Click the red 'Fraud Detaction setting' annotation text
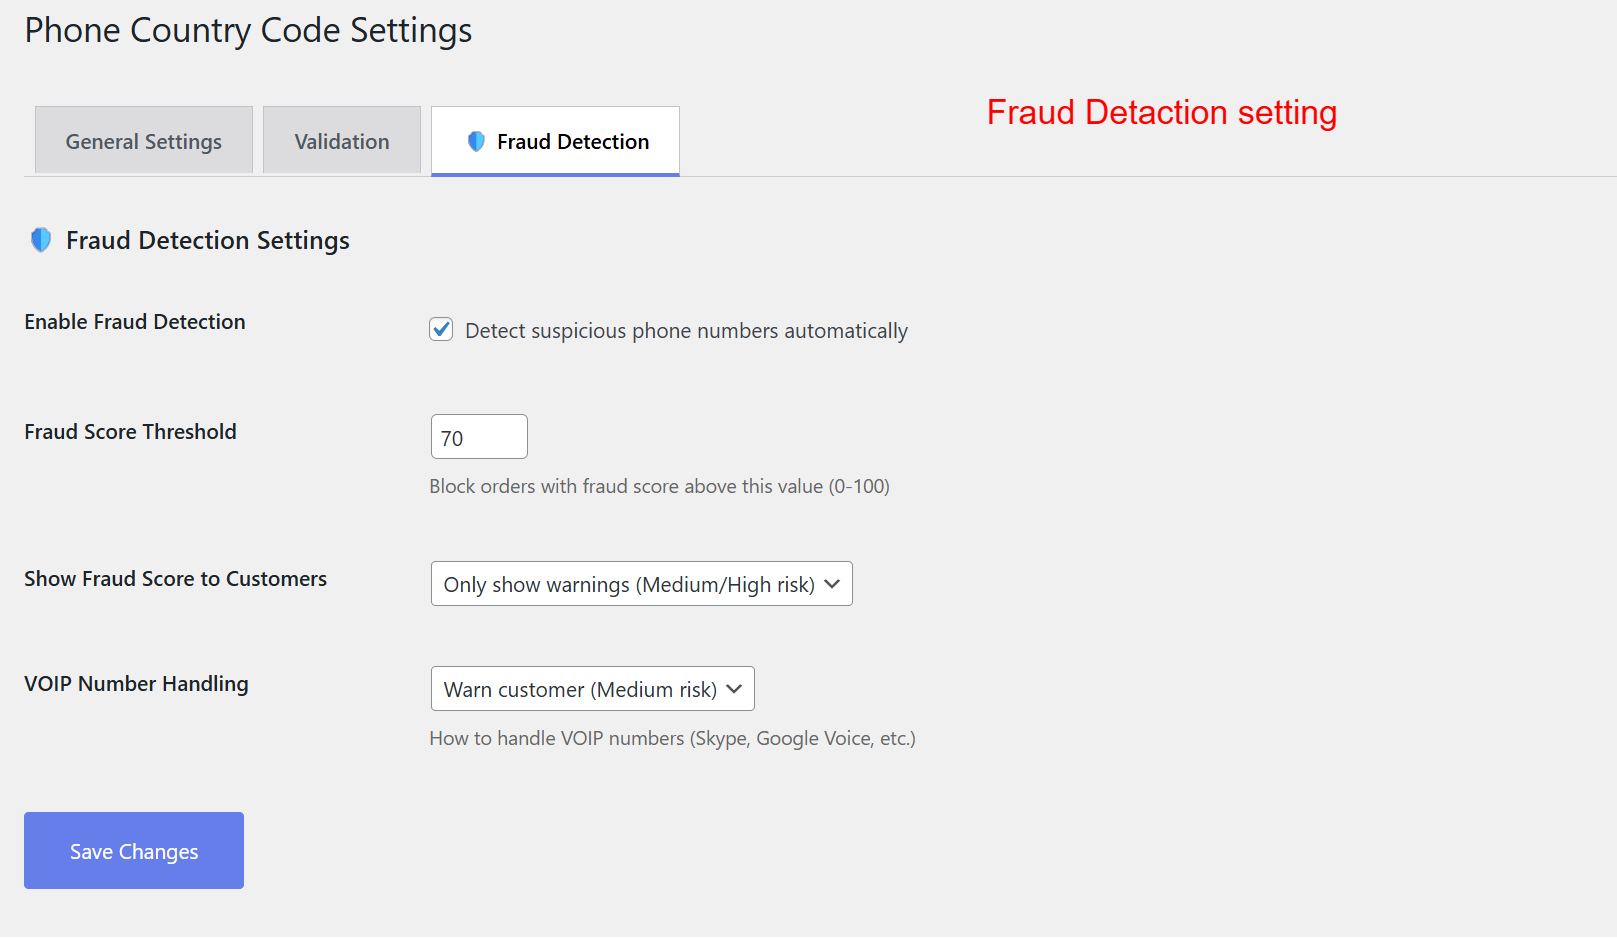Image resolution: width=1617 pixels, height=939 pixels. pyautogui.click(x=1161, y=112)
